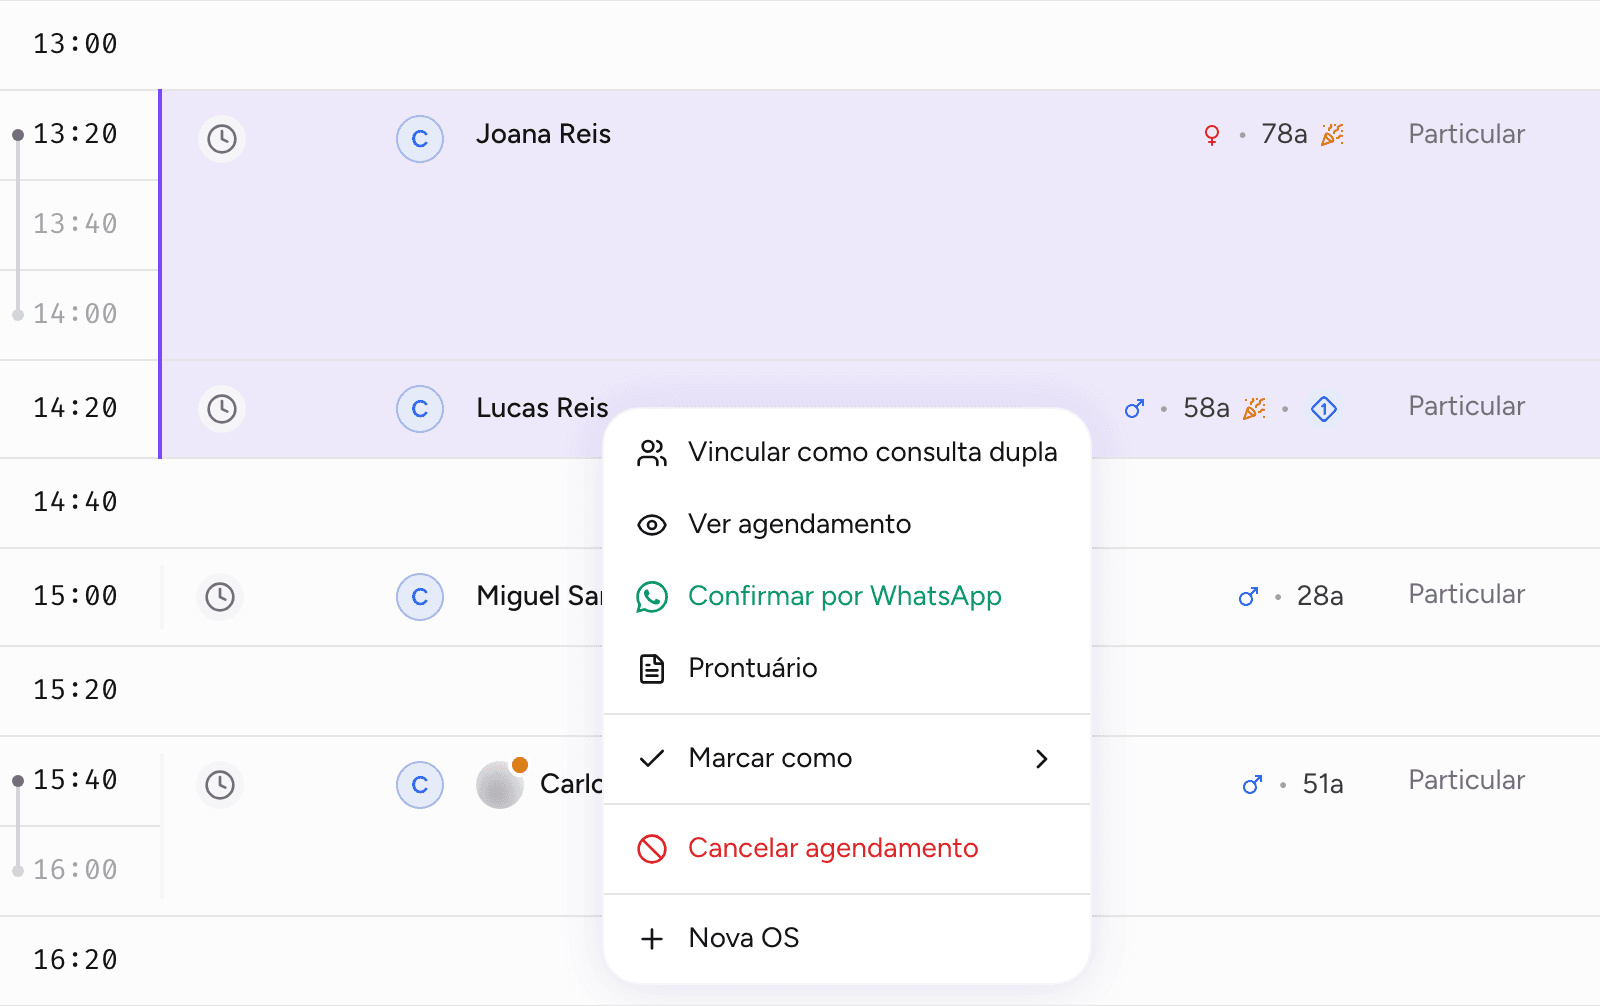The height and width of the screenshot is (1006, 1600).
Task: Click Particular in Joana Reis row
Action: 1466,134
